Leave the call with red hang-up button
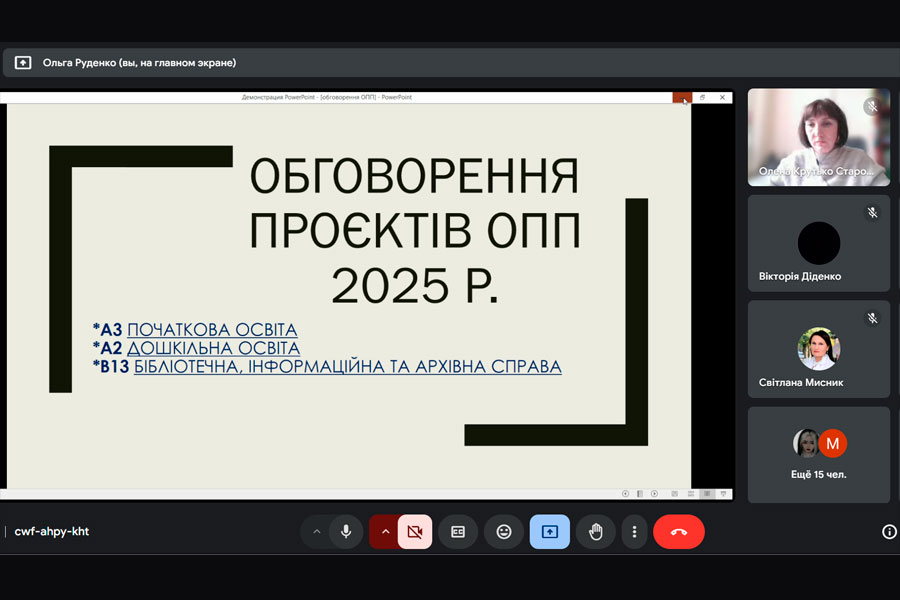Image resolution: width=900 pixels, height=600 pixels. point(679,532)
